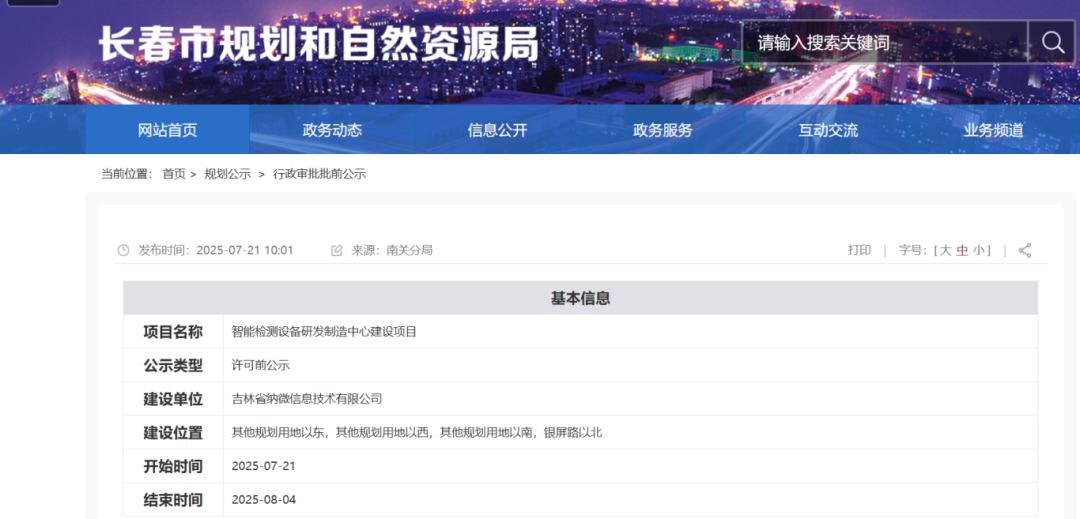Set font size to 中

pyautogui.click(x=962, y=251)
